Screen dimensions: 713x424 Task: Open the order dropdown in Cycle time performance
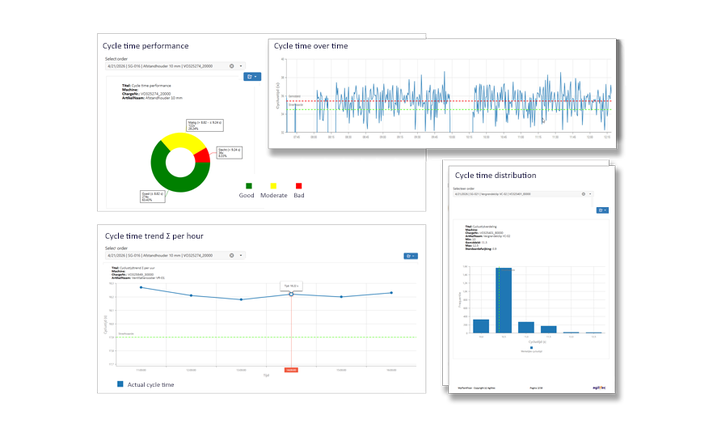(241, 66)
